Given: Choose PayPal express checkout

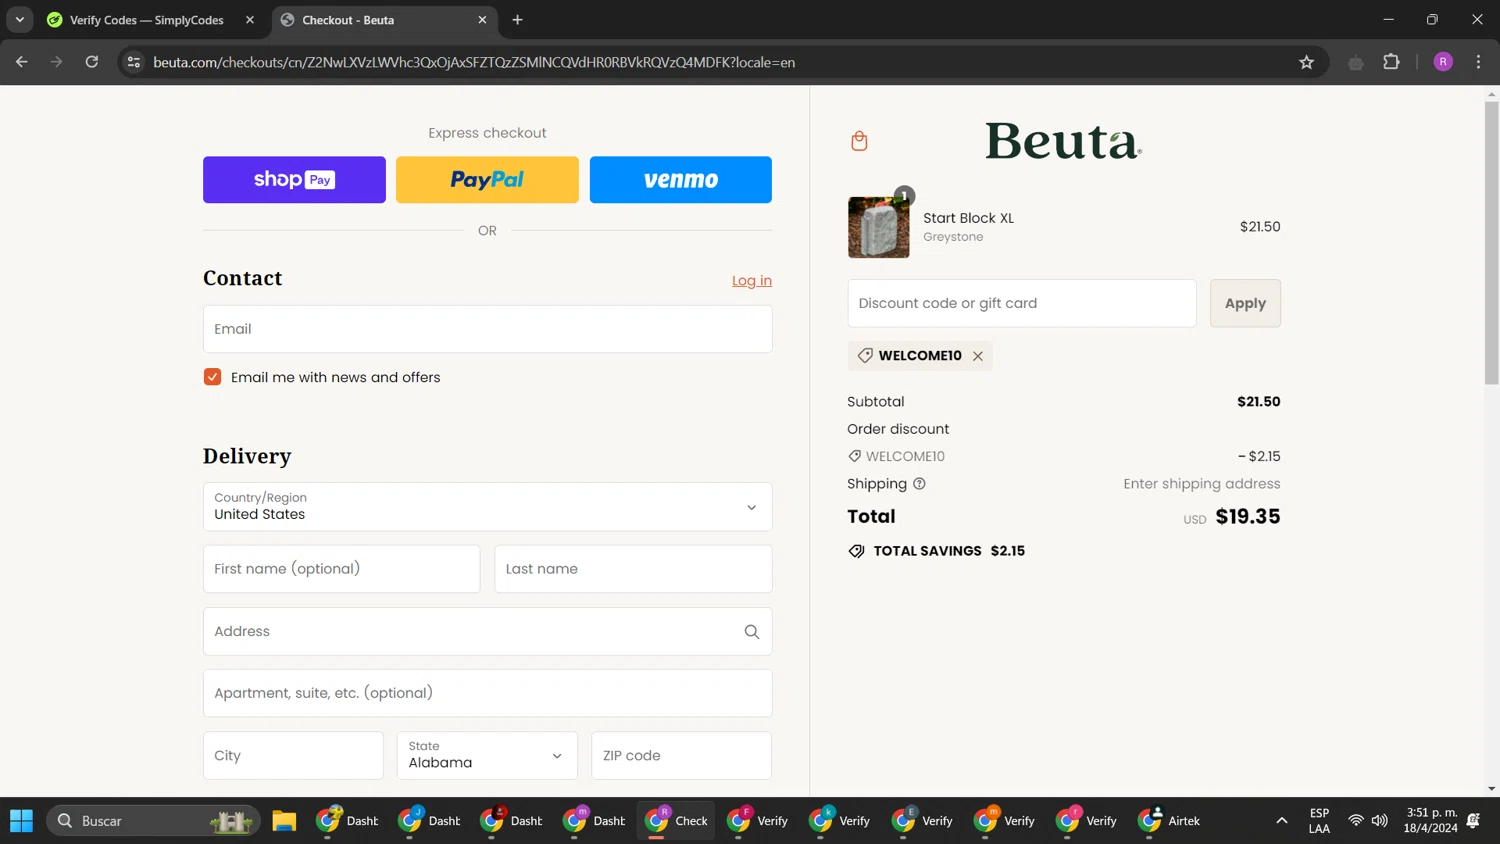Looking at the screenshot, I should coord(487,180).
